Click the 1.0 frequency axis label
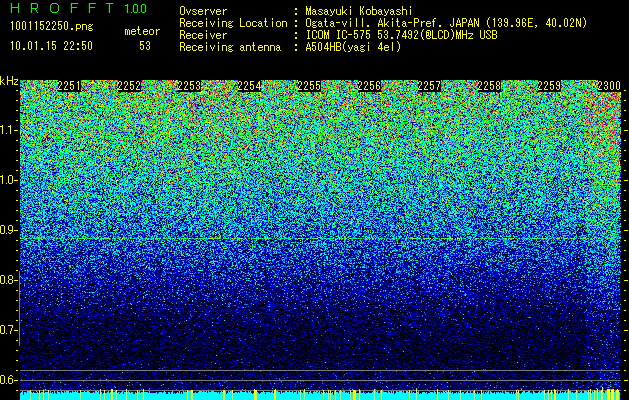The width and height of the screenshot is (629, 400). coord(8,180)
